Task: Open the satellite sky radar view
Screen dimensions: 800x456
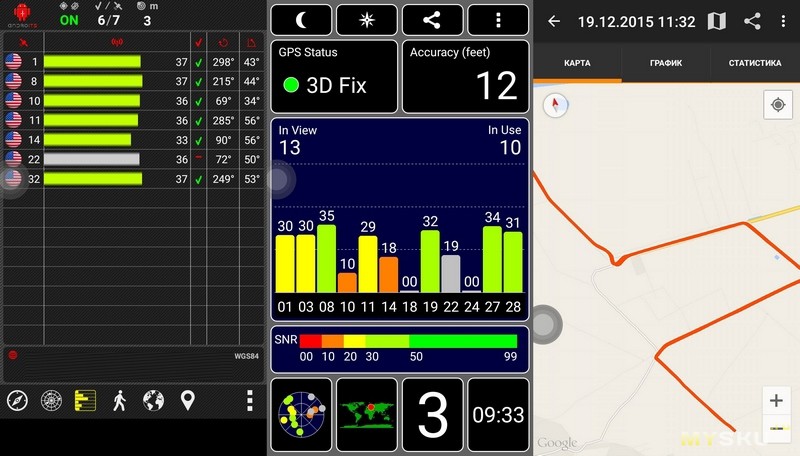Action: 51,401
